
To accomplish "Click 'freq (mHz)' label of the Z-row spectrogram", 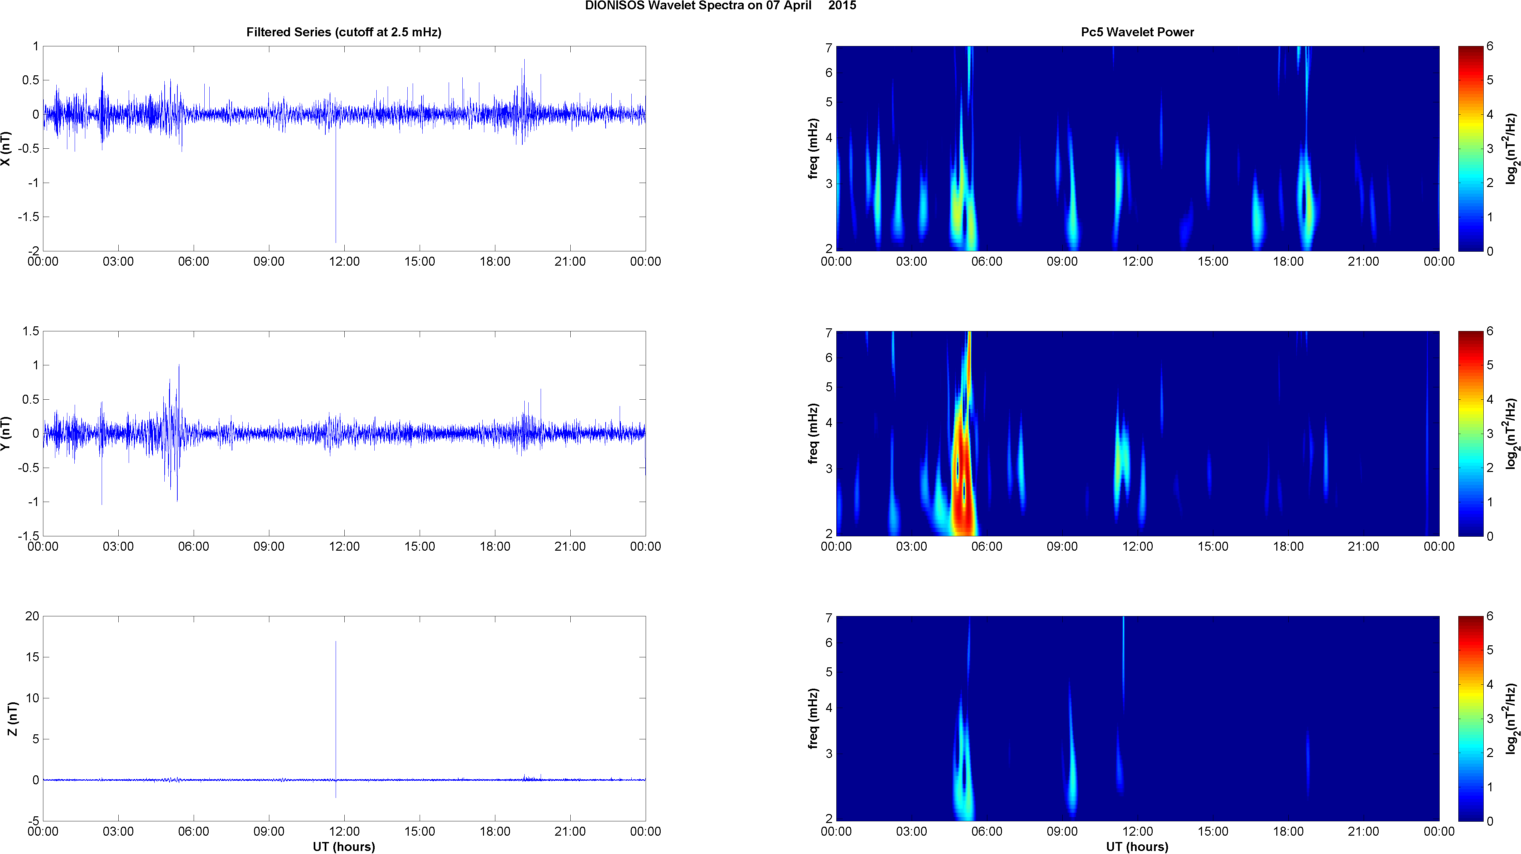I will pos(814,718).
